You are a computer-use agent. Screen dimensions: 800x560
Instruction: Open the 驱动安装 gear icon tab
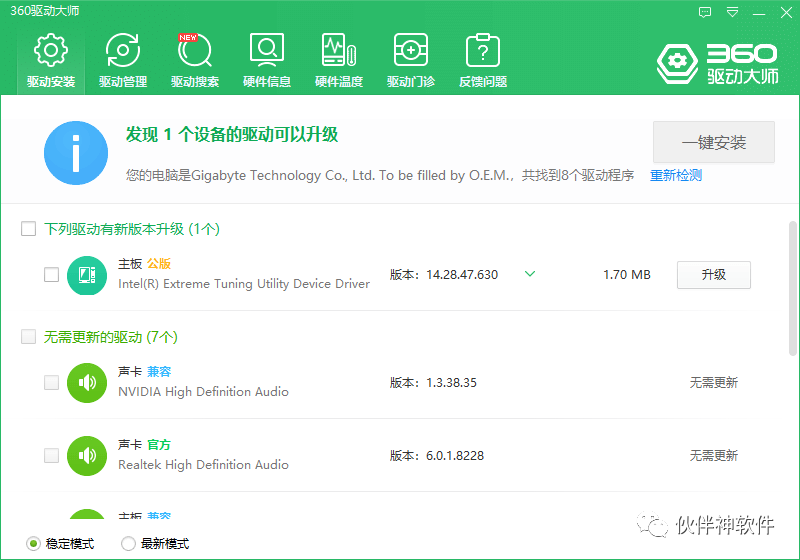51,61
